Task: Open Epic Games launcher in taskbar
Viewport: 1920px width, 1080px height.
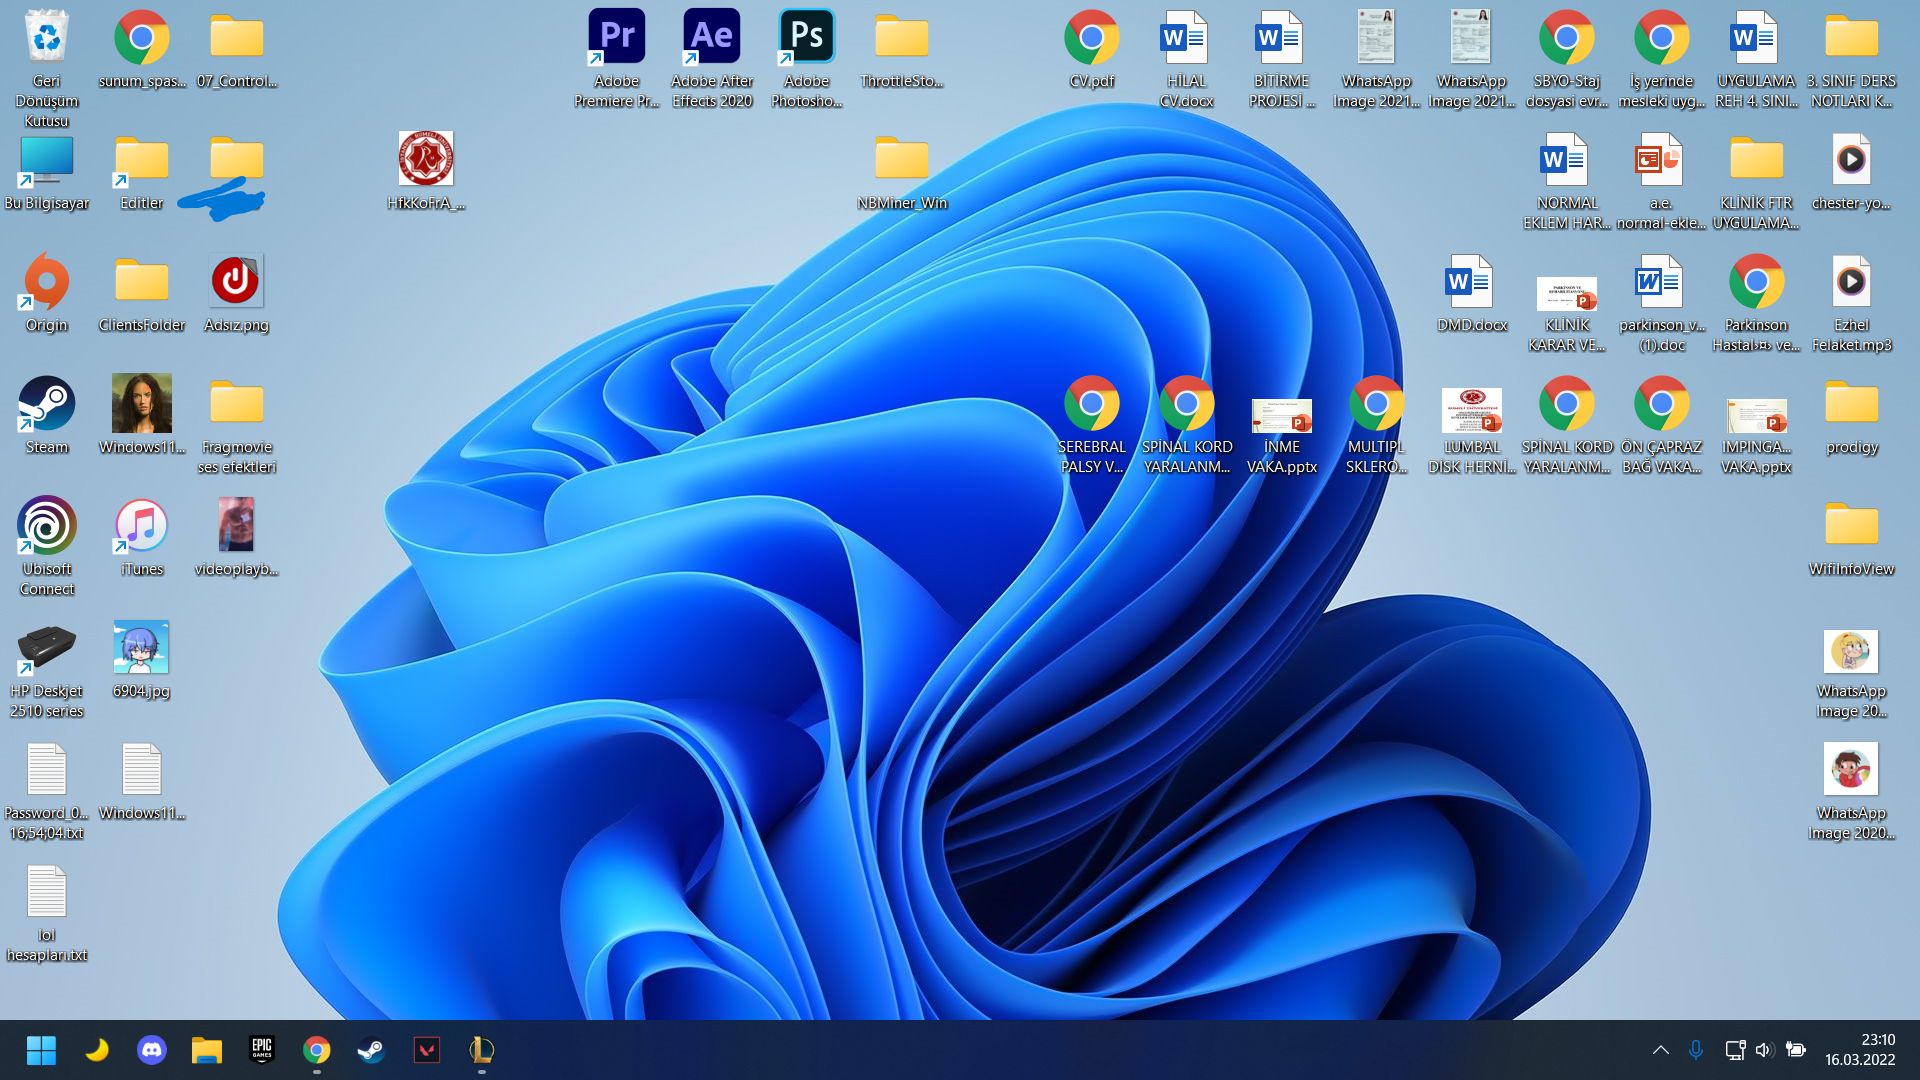Action: [x=261, y=1050]
